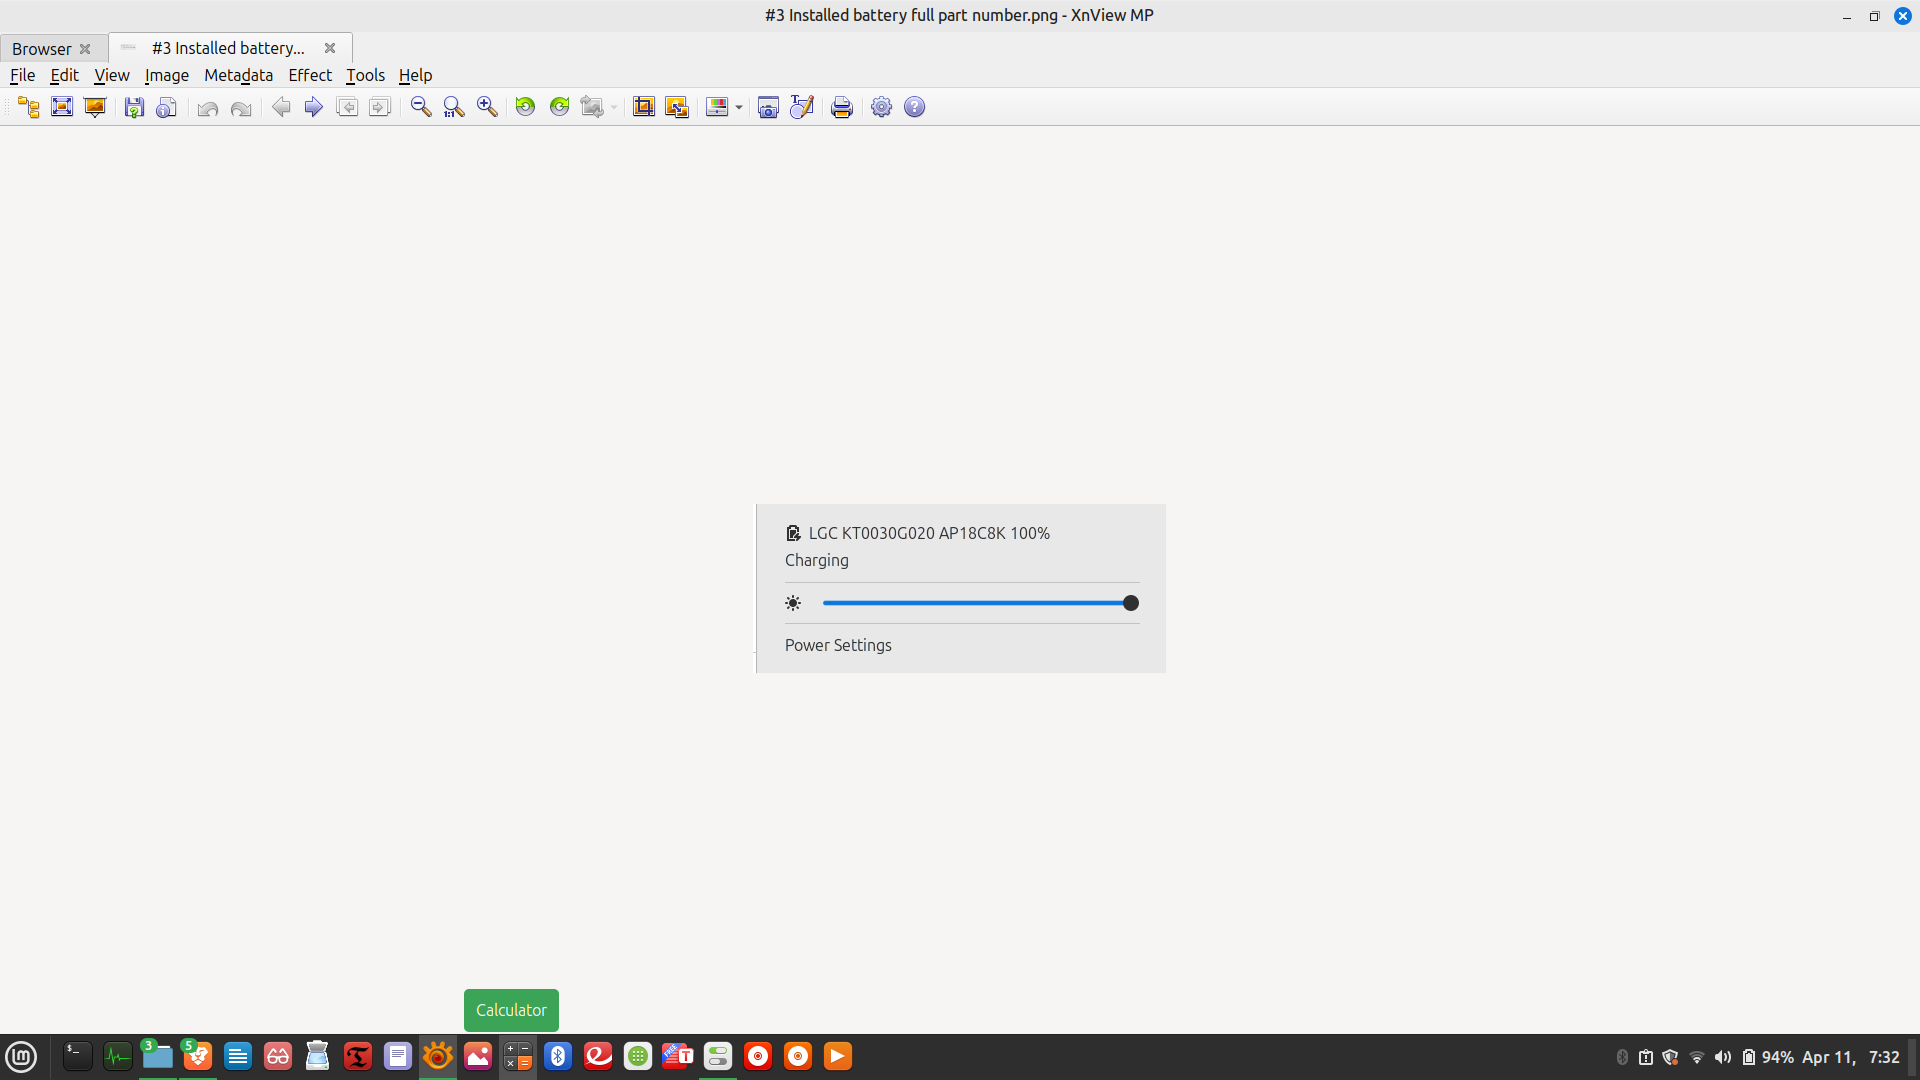Expand the adjust colors dropdown arrow

739,107
